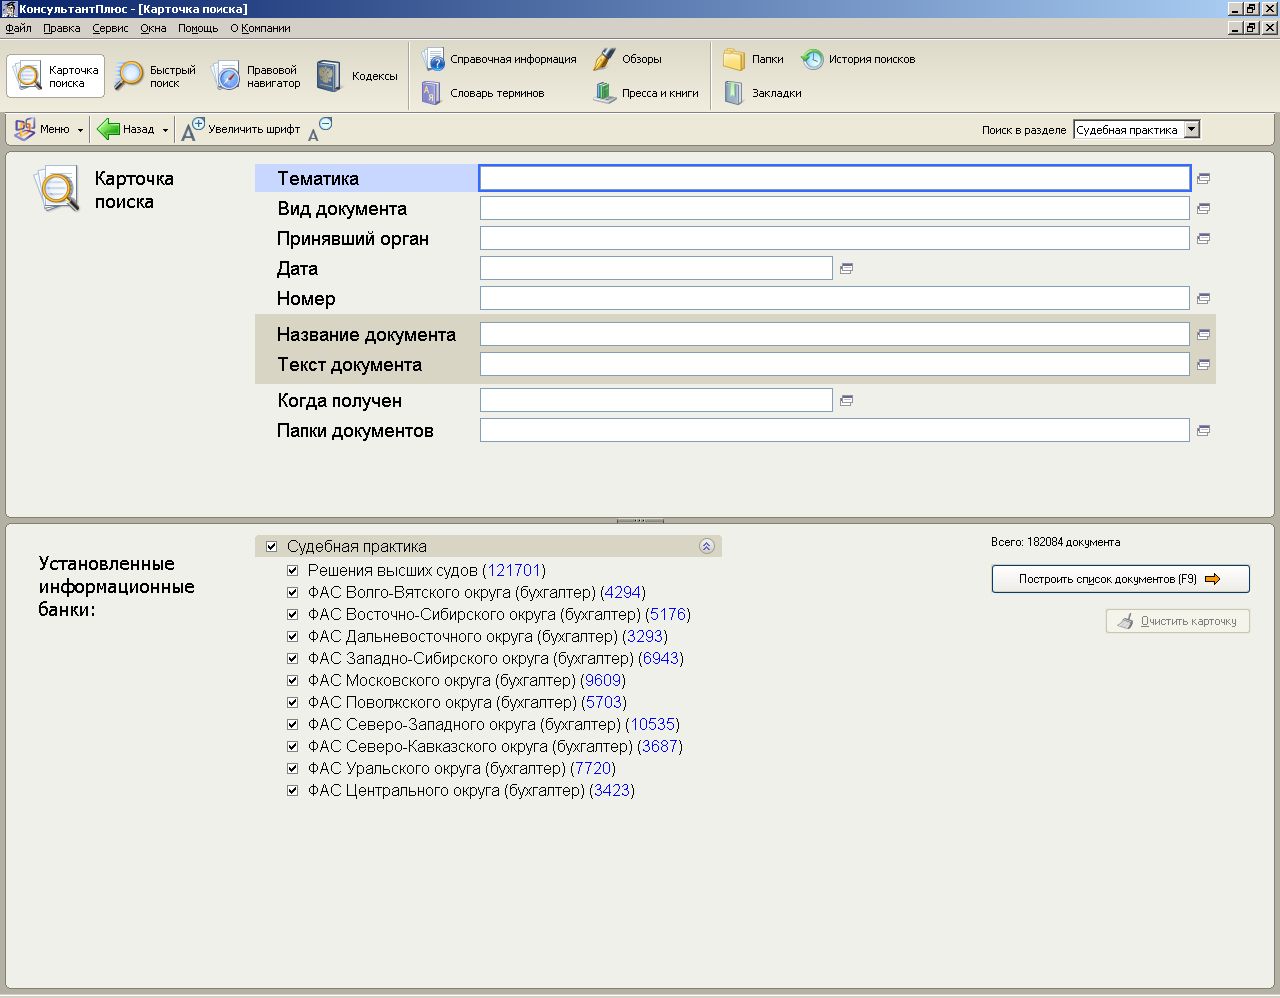Open the Помощь menu
Viewport: 1280px width, 998px height.
click(198, 28)
